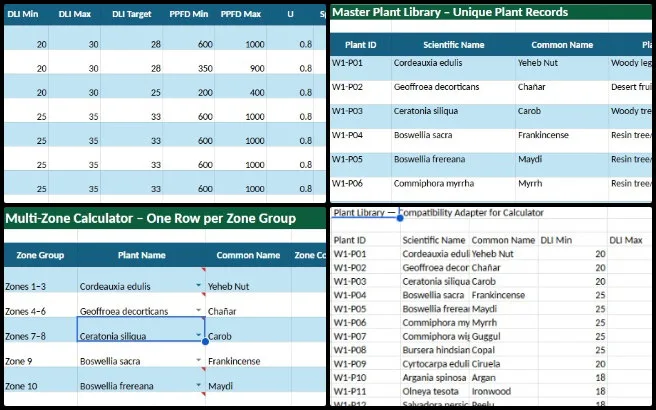Image resolution: width=656 pixels, height=410 pixels.
Task: Select 'Common Name' header in Multi-Zone Calculator
Action: click(248, 255)
